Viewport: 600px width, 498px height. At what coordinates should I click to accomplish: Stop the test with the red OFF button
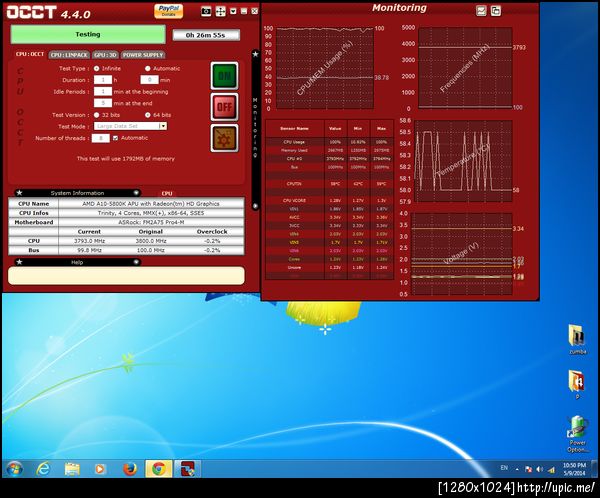pos(224,107)
